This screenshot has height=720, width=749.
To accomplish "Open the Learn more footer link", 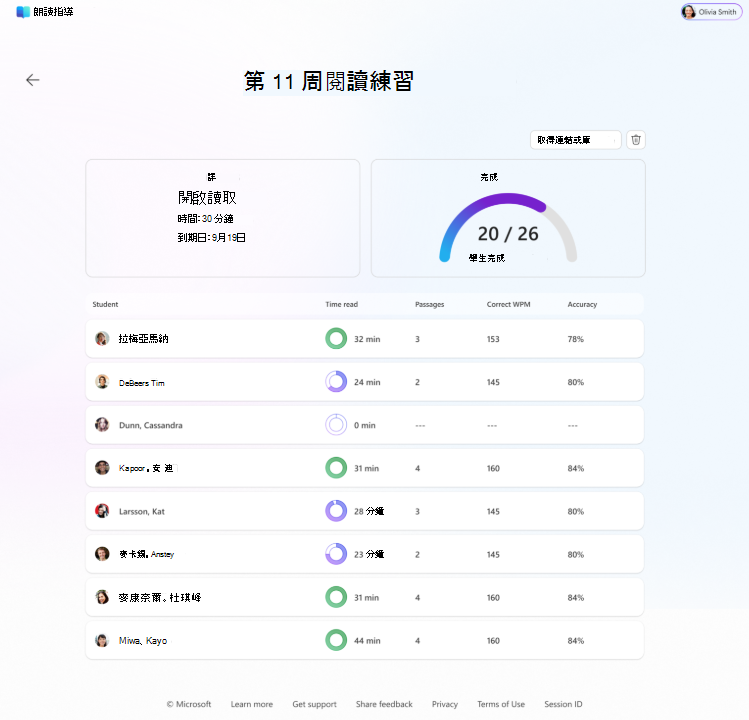I will click(252, 704).
